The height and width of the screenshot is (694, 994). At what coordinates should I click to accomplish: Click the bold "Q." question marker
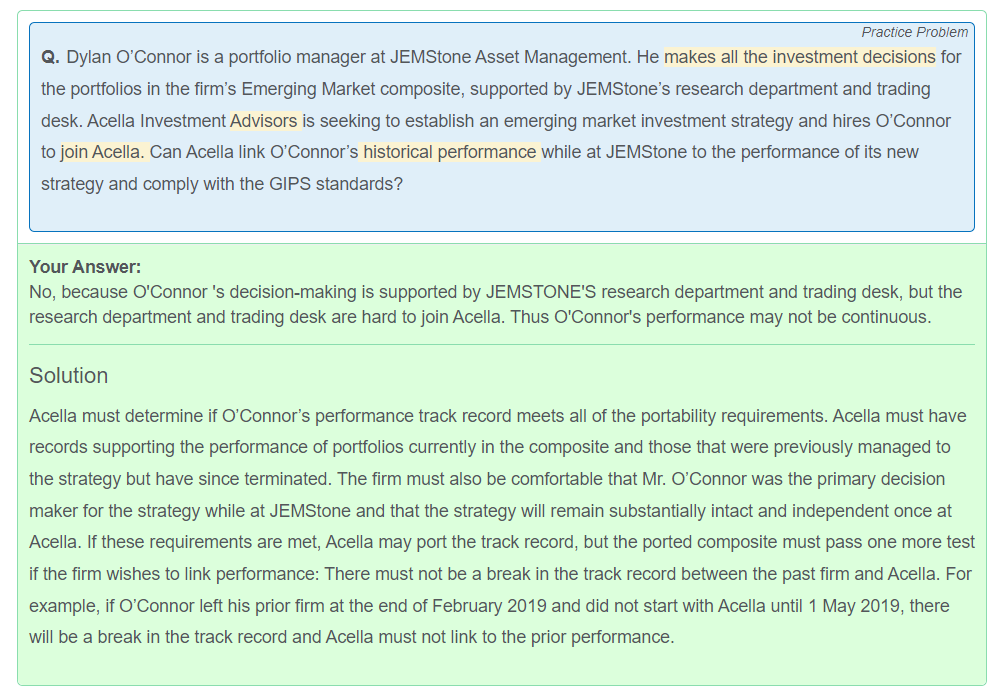(51, 57)
